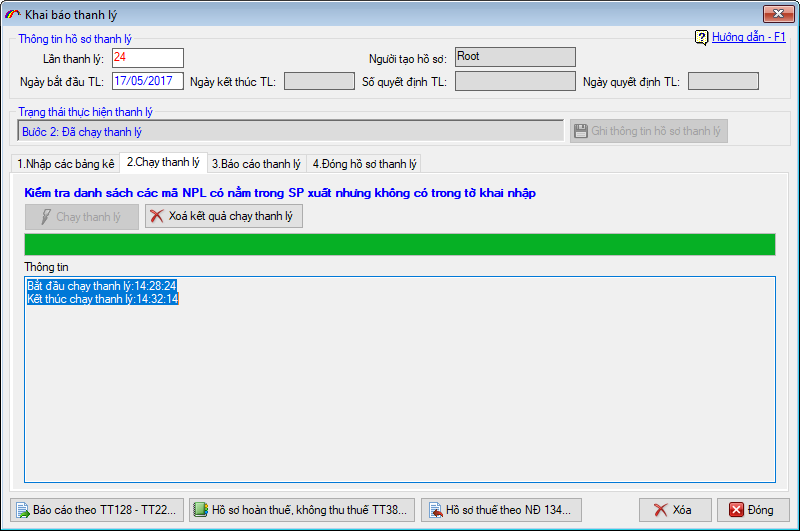Click the red square icon on Đóng button
Viewport: 800px width, 531px height.
click(736, 510)
